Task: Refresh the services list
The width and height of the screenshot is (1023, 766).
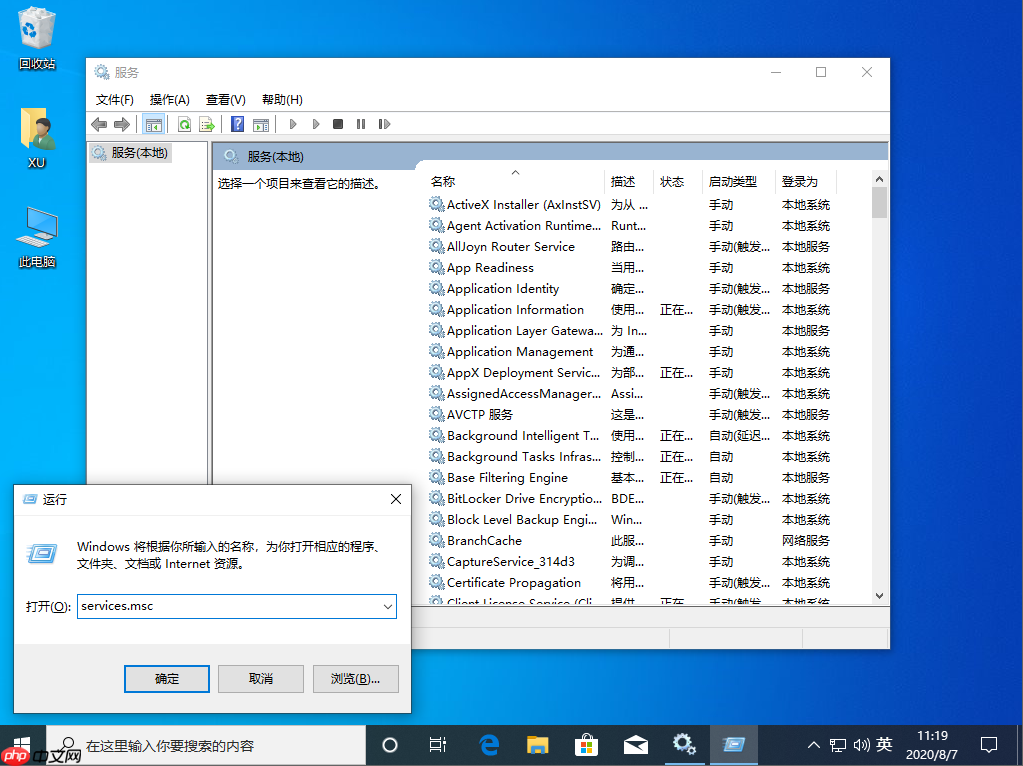Action: pyautogui.click(x=184, y=124)
